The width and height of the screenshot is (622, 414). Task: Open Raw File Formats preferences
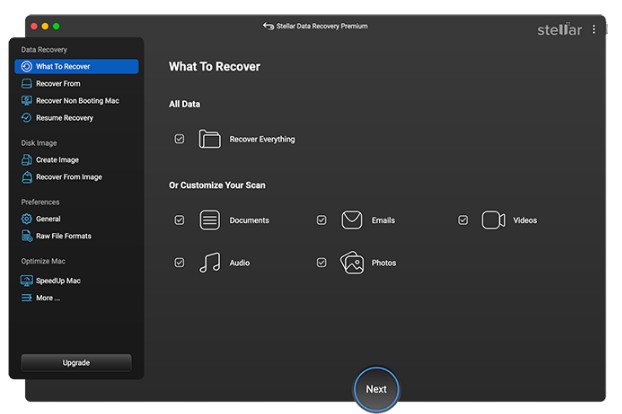[63, 236]
